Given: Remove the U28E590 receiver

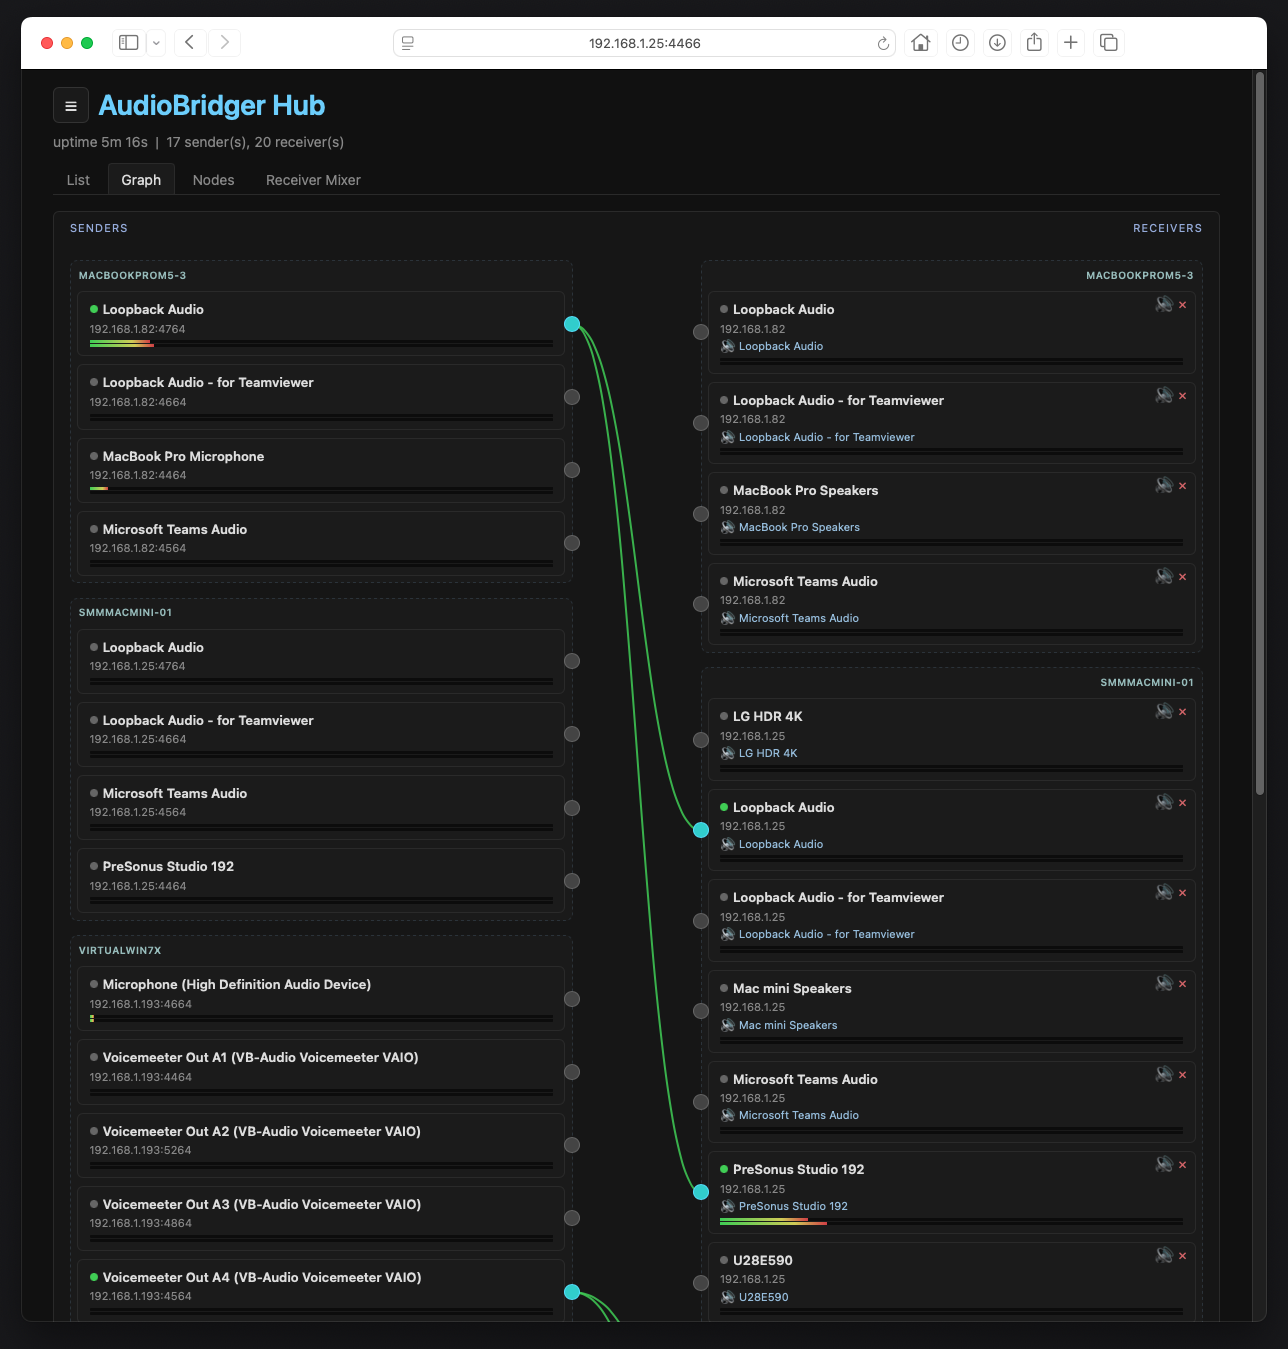Looking at the screenshot, I should click(1182, 1256).
